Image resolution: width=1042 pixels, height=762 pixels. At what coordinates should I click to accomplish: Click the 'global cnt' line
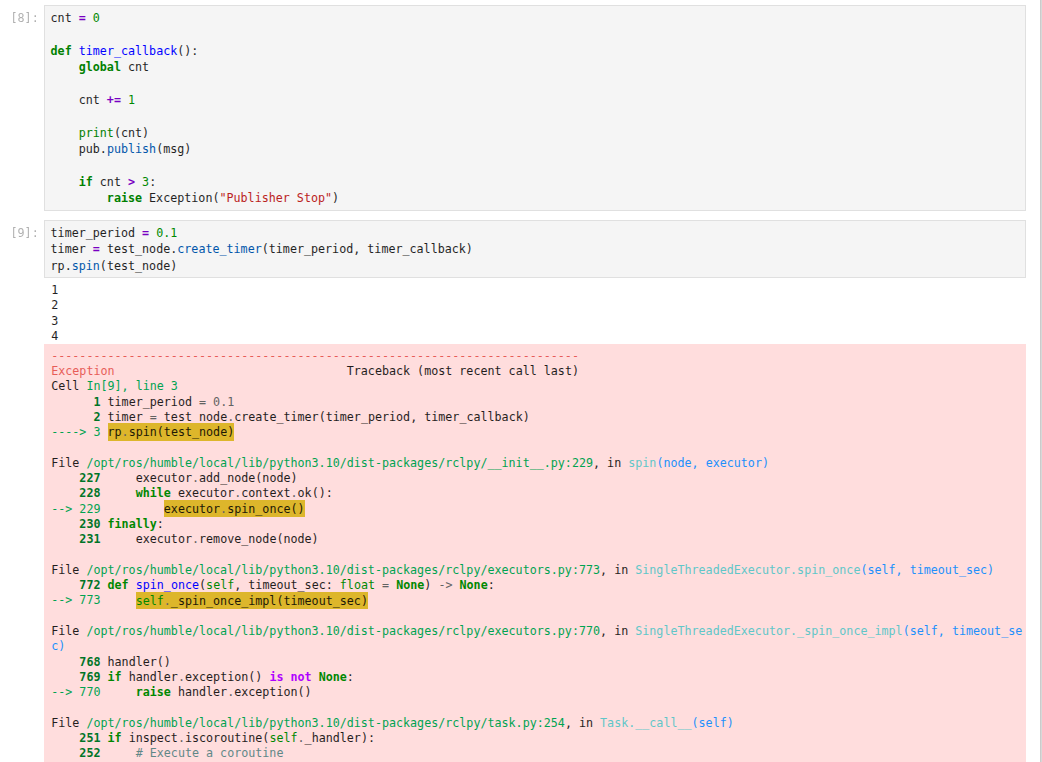coord(114,67)
